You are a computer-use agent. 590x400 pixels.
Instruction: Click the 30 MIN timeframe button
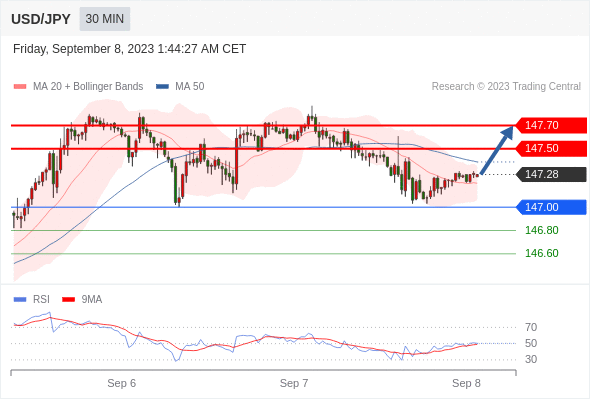pos(105,19)
